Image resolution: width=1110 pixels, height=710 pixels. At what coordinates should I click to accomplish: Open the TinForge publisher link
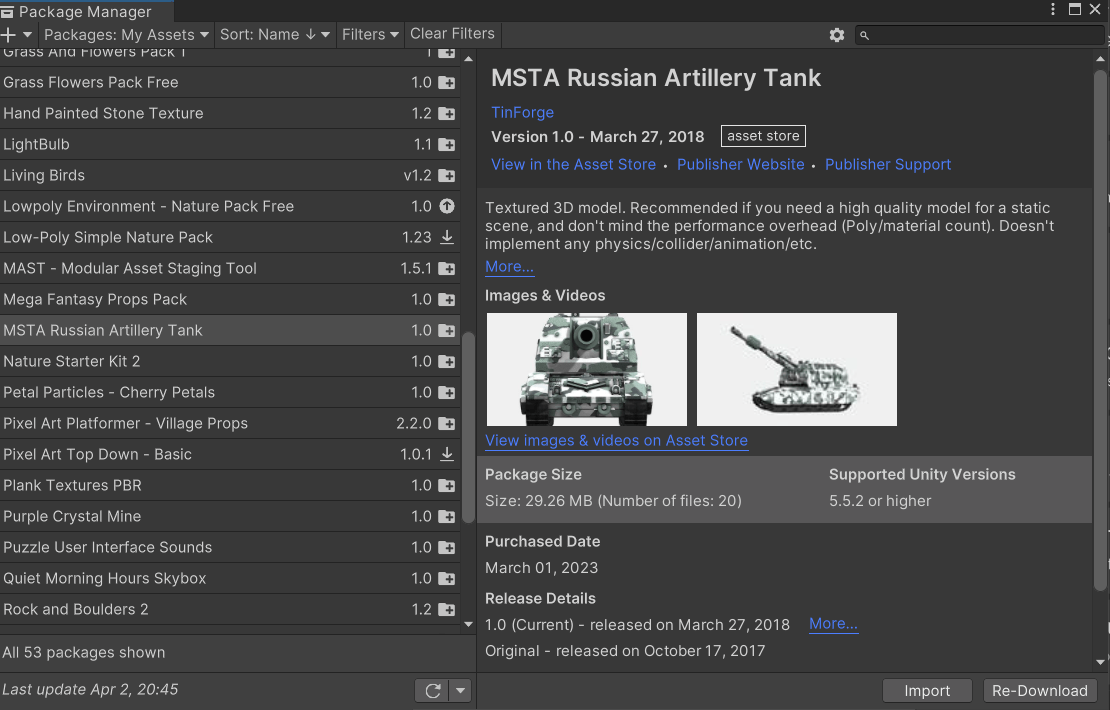pyautogui.click(x=522, y=113)
